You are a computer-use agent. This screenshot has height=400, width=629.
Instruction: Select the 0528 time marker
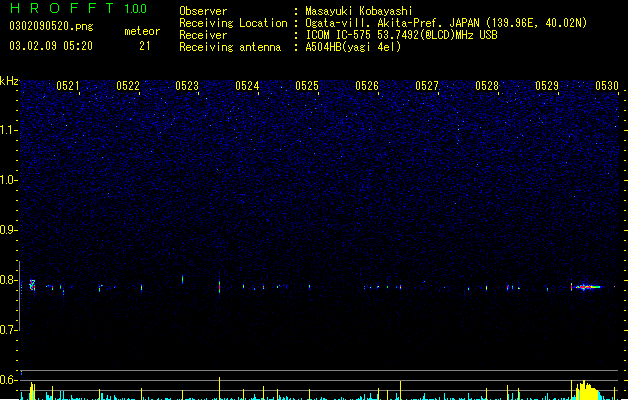[487, 86]
